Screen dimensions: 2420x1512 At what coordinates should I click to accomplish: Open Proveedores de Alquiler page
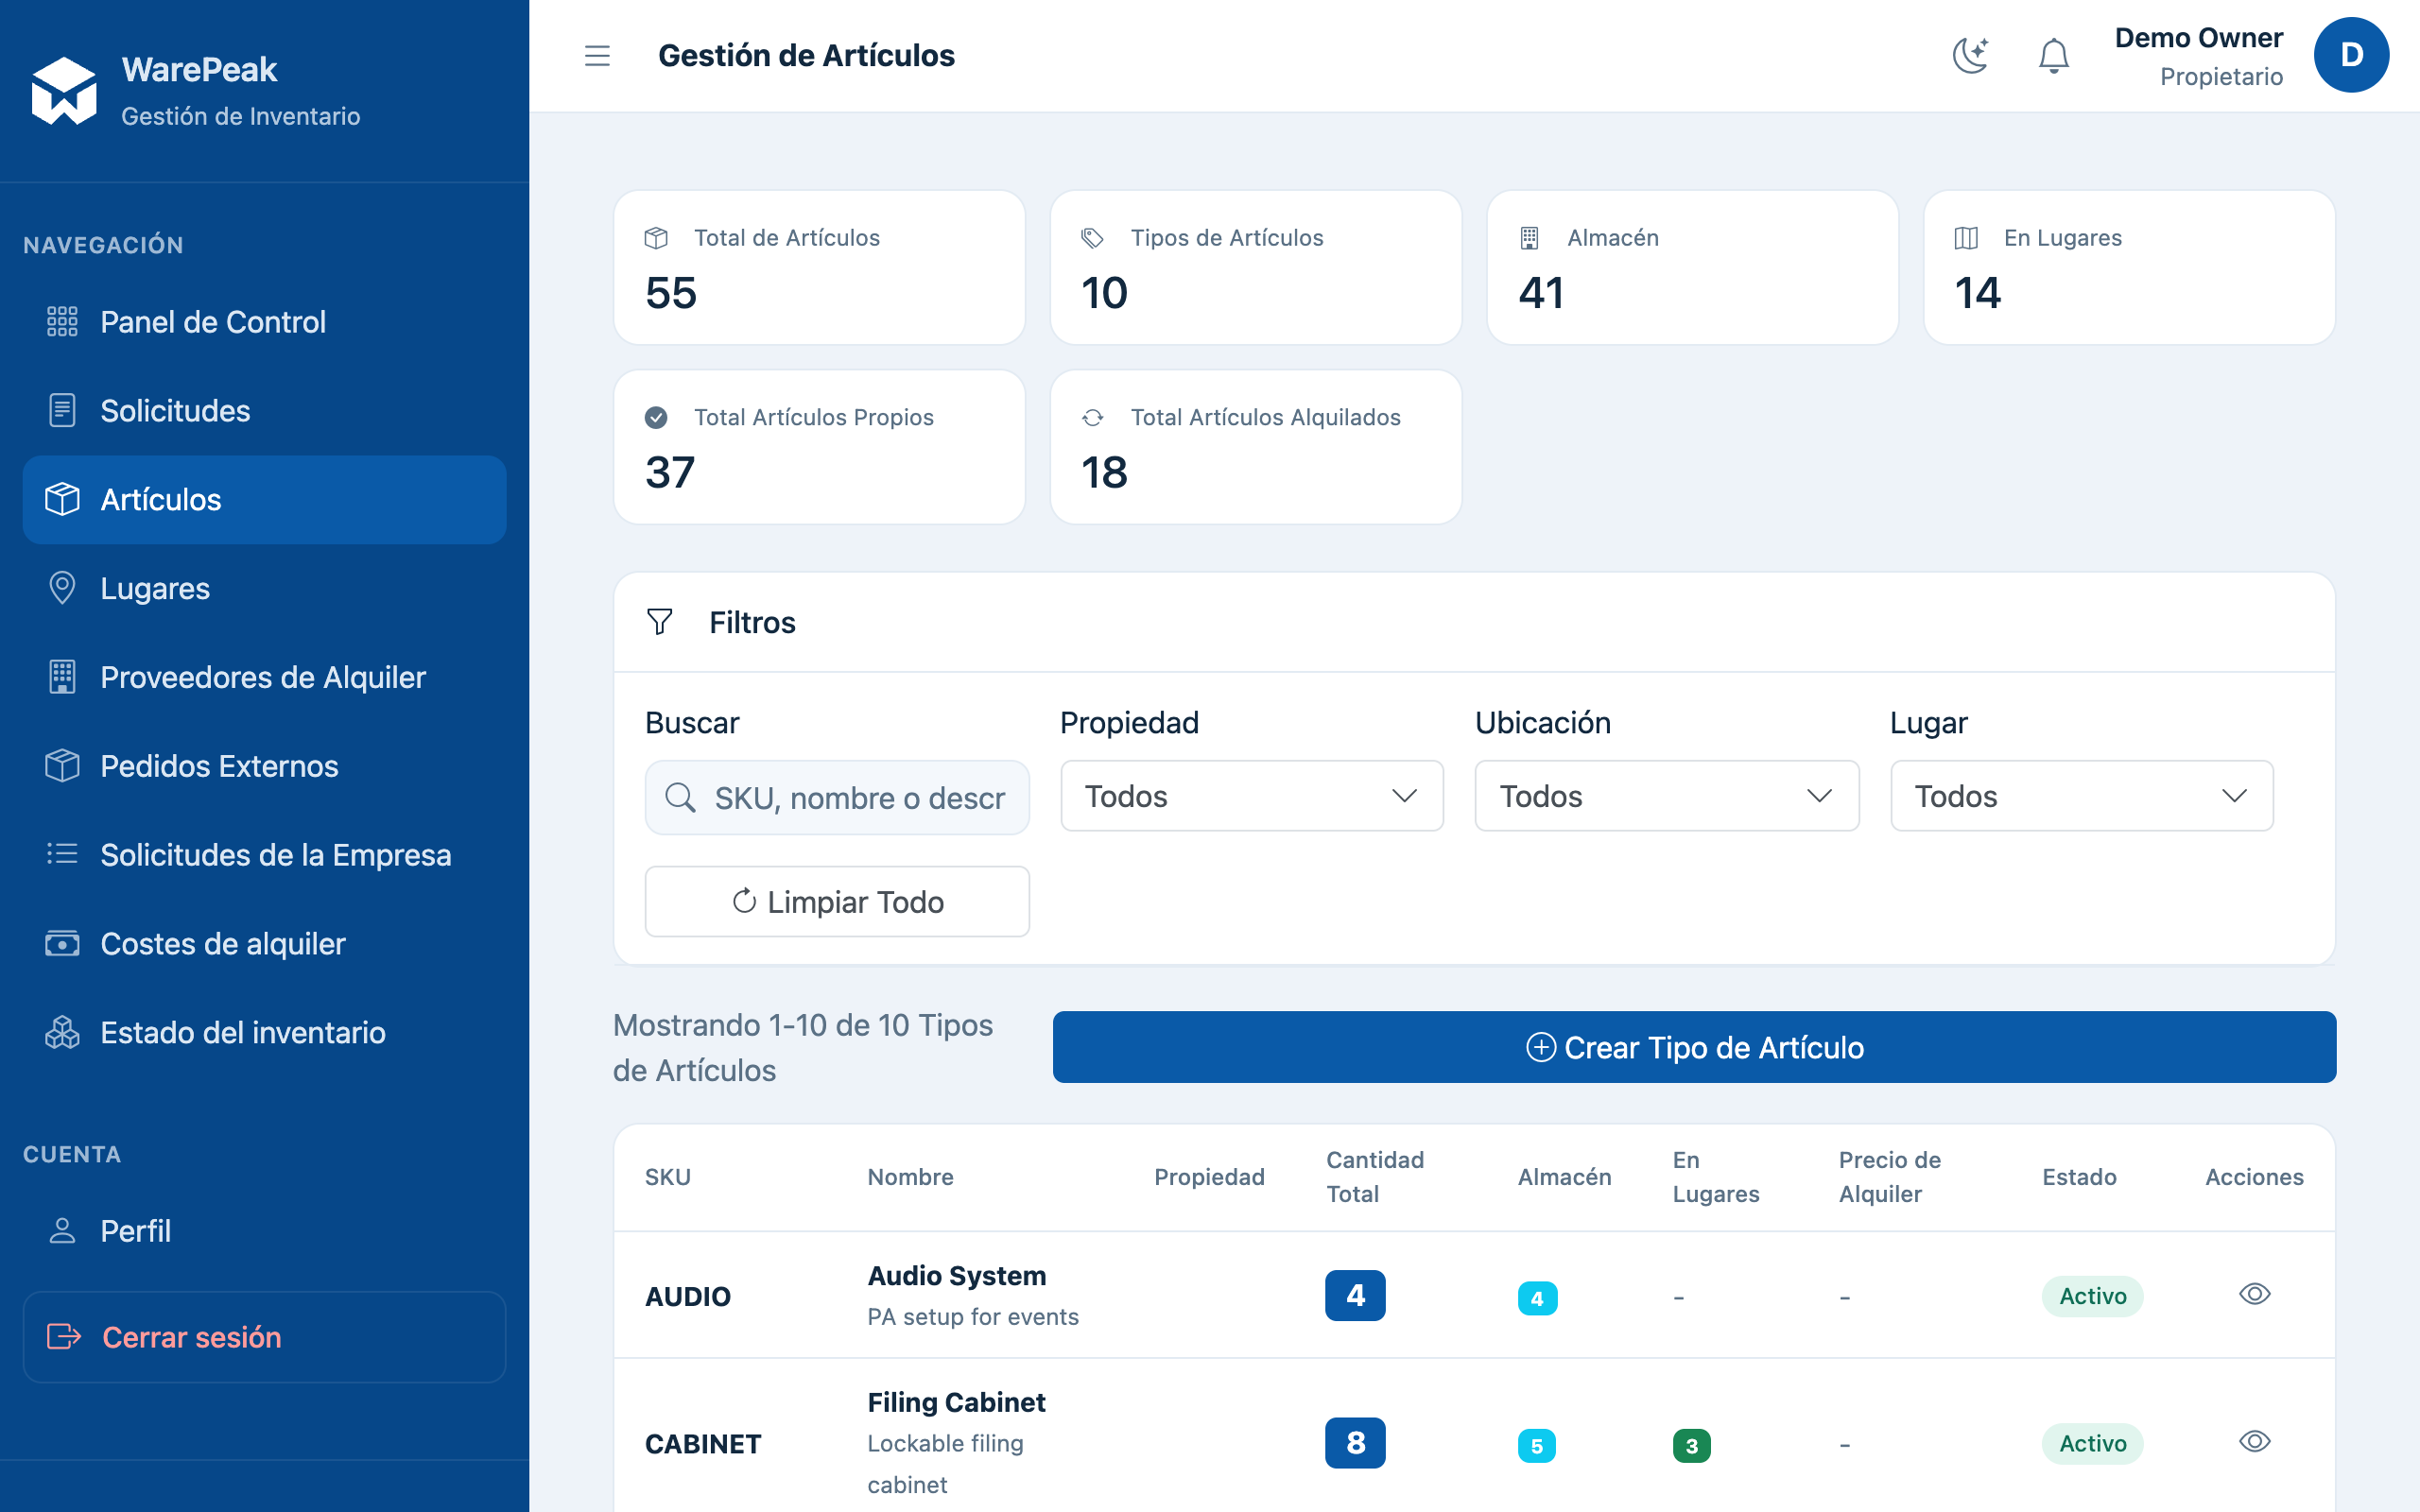tap(264, 677)
